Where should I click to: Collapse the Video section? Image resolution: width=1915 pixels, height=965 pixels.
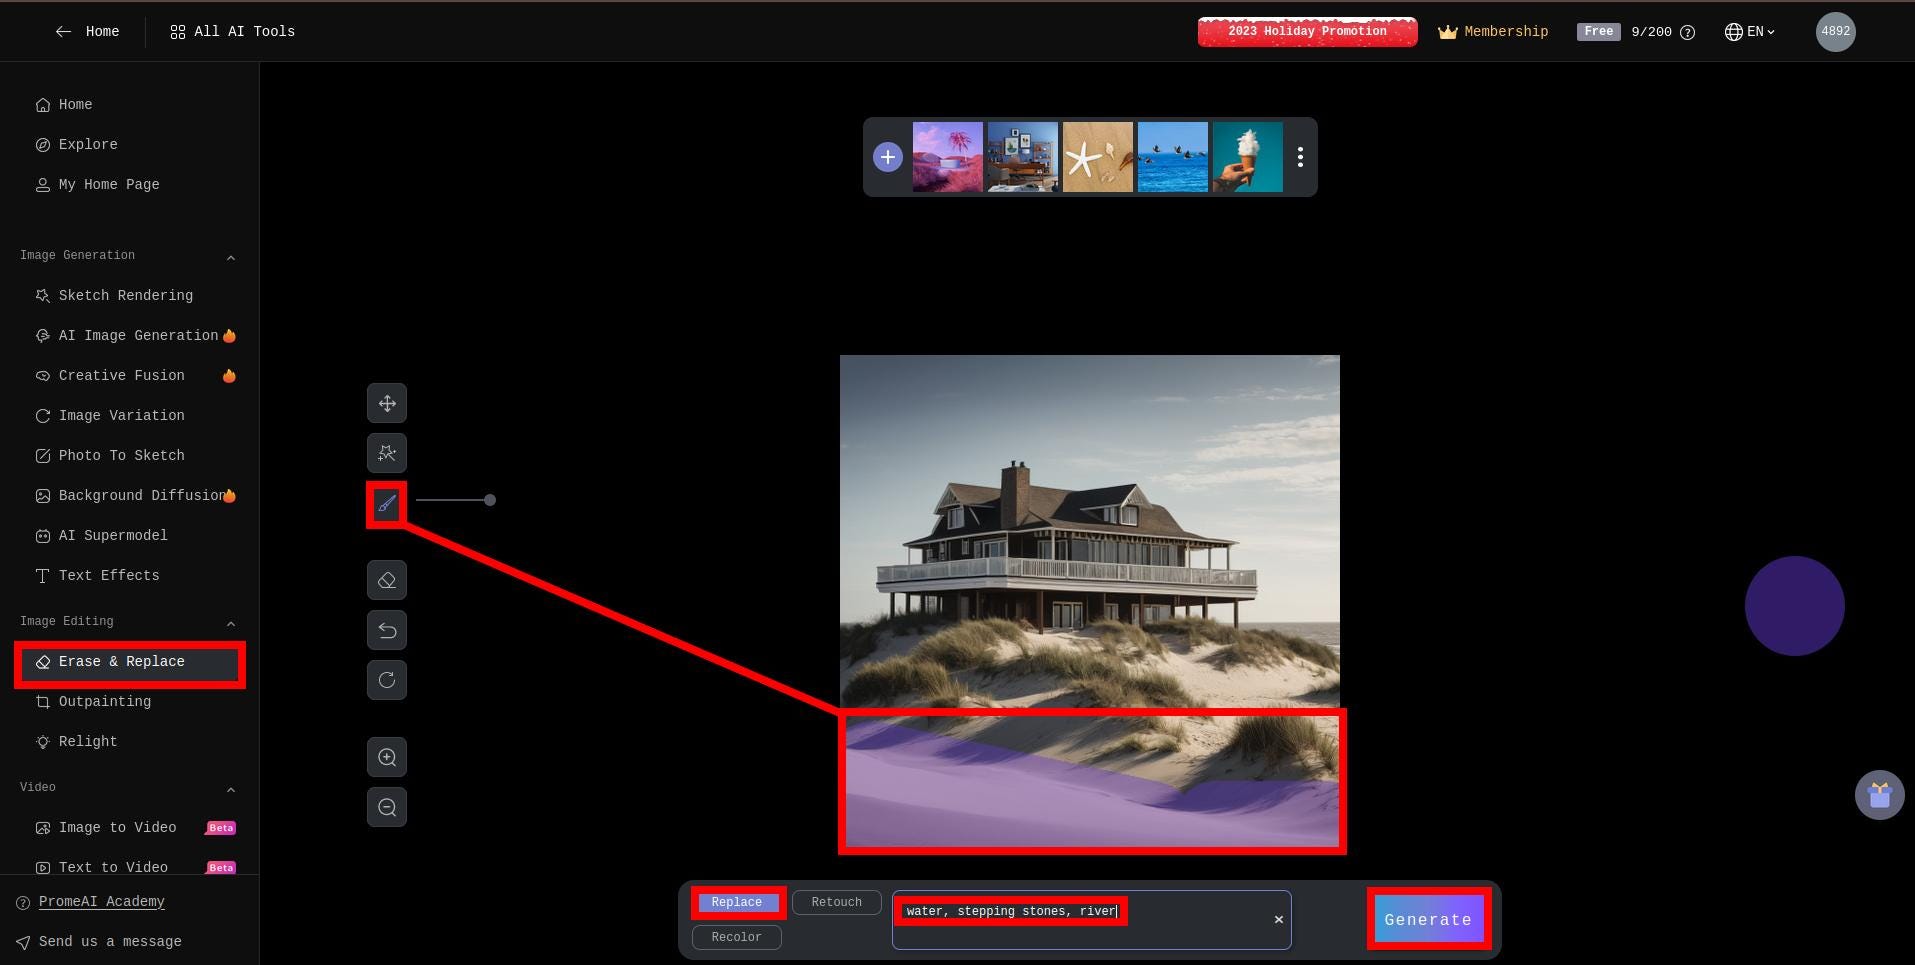(231, 789)
